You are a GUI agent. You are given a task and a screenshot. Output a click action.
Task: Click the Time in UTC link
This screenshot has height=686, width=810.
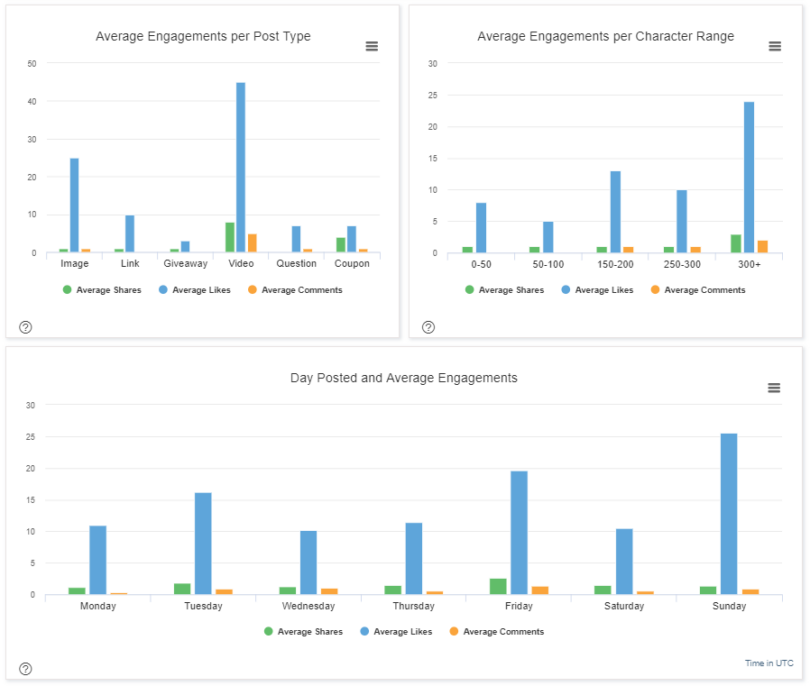768,663
